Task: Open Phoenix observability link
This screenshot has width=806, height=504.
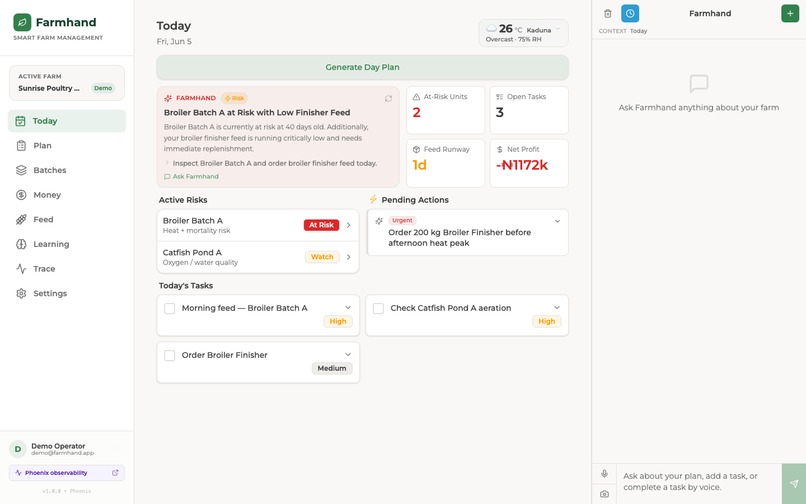Action: (67, 473)
